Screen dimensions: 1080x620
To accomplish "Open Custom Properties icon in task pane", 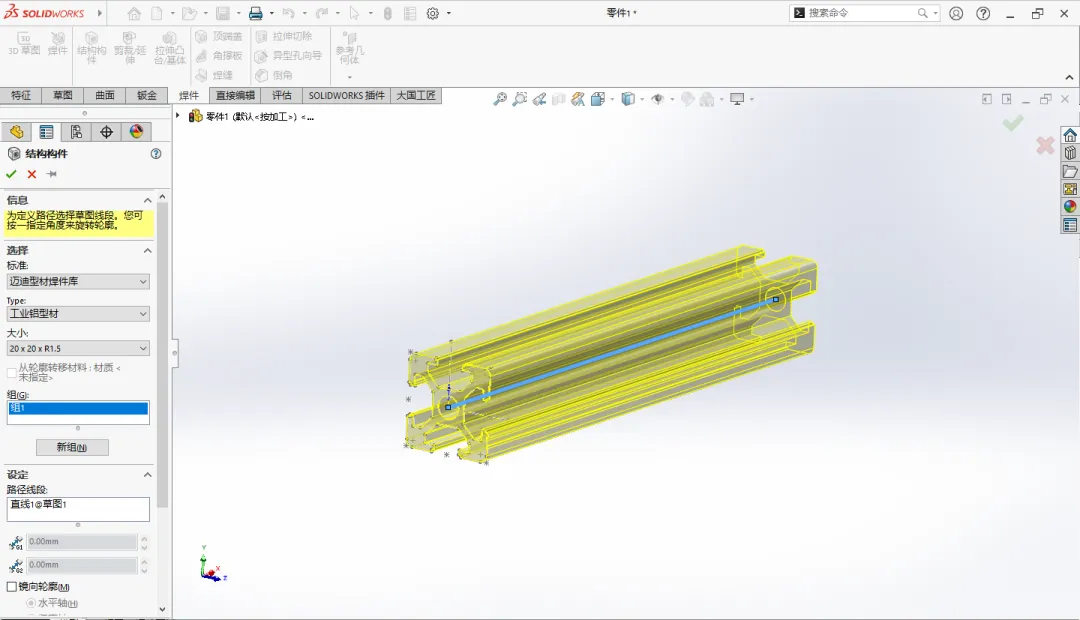I will click(x=1070, y=225).
